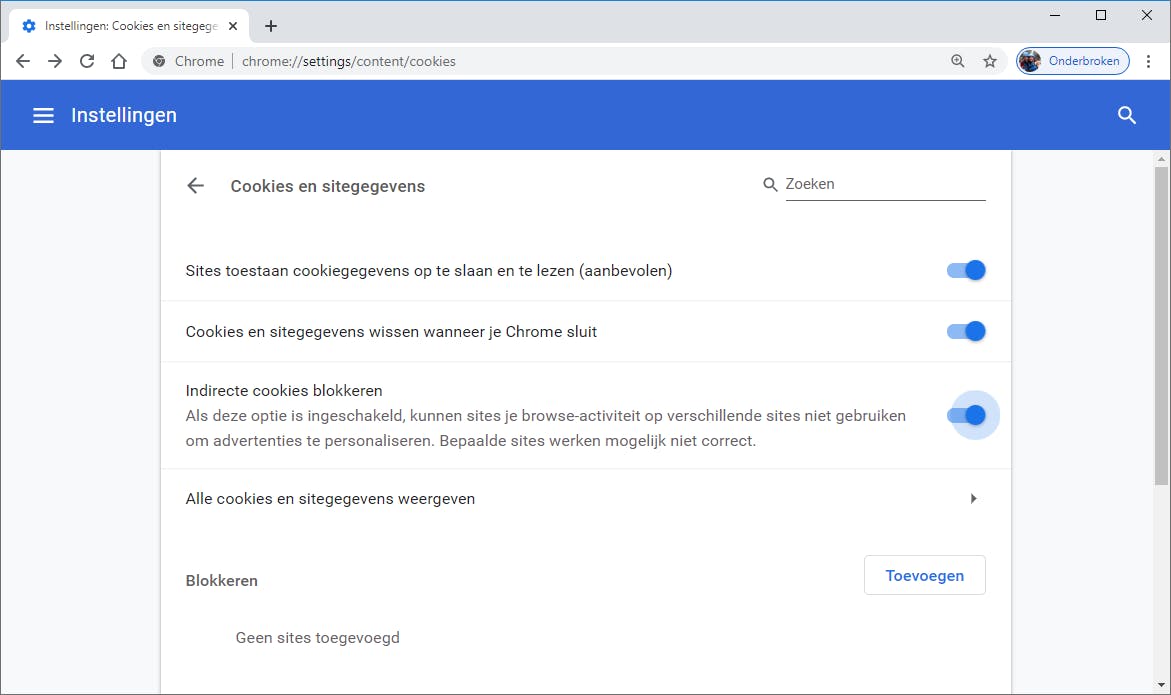Image resolution: width=1171 pixels, height=695 pixels.
Task: Click the browser home icon
Action: (119, 61)
